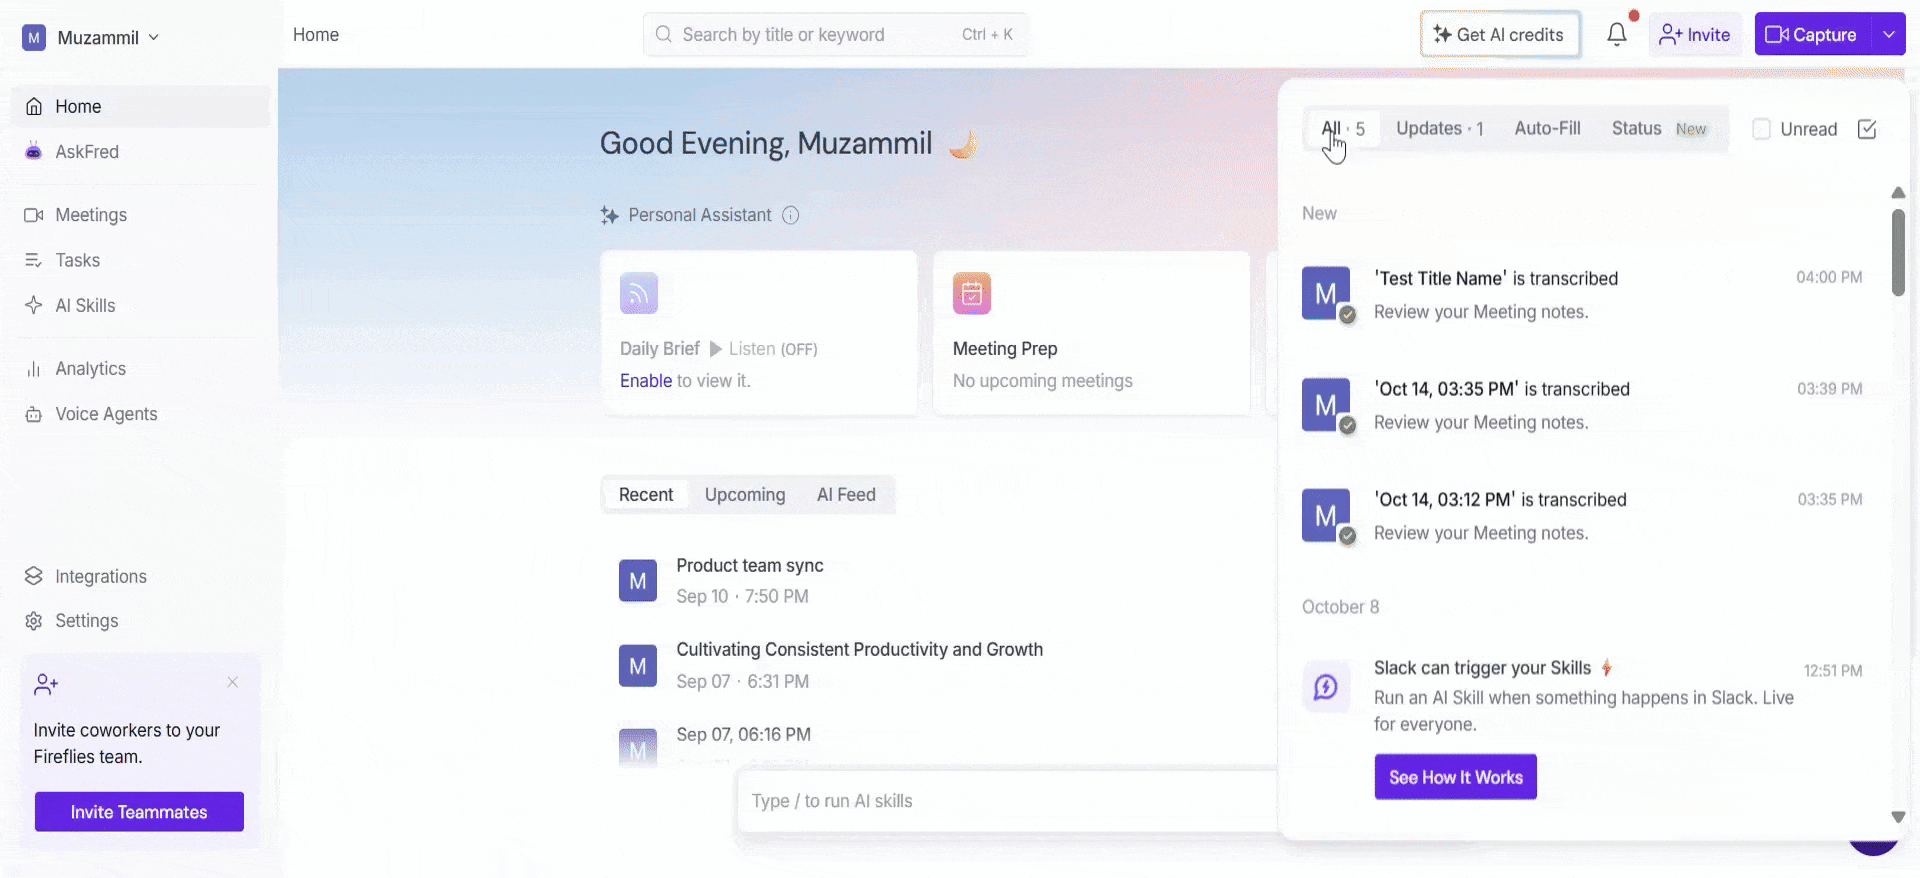Click the Personal Assistant info icon
Screen dimensions: 1920x878
pos(790,215)
